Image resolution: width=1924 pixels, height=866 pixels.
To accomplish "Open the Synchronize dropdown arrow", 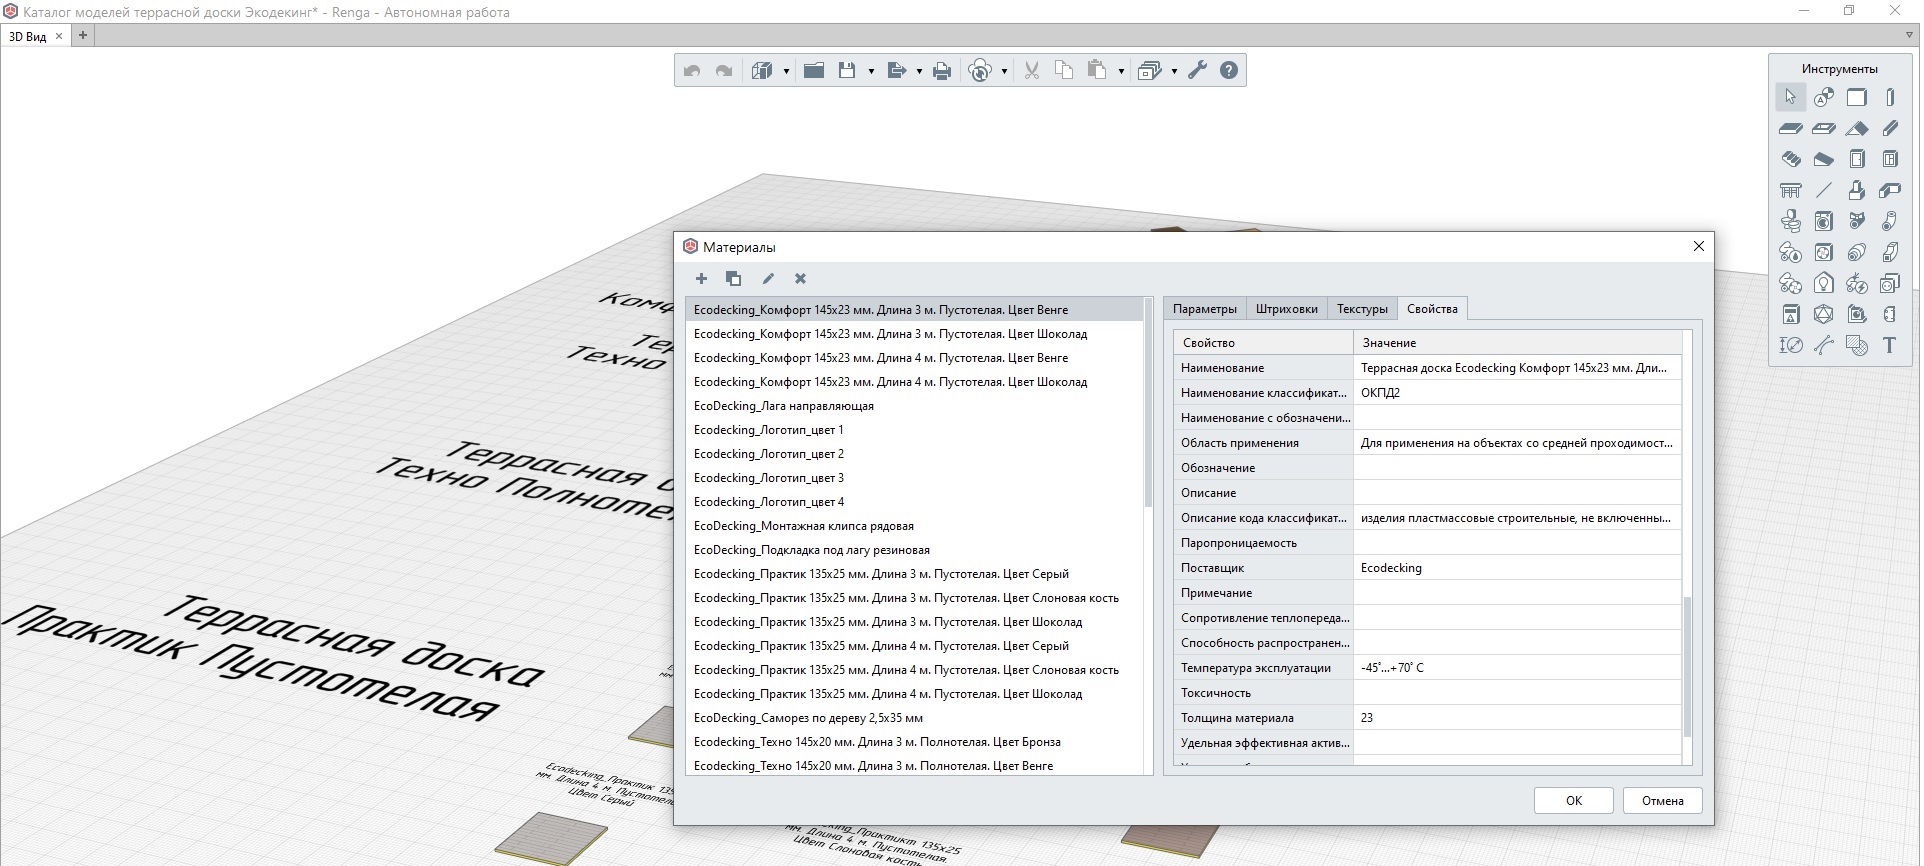I will [x=1004, y=71].
